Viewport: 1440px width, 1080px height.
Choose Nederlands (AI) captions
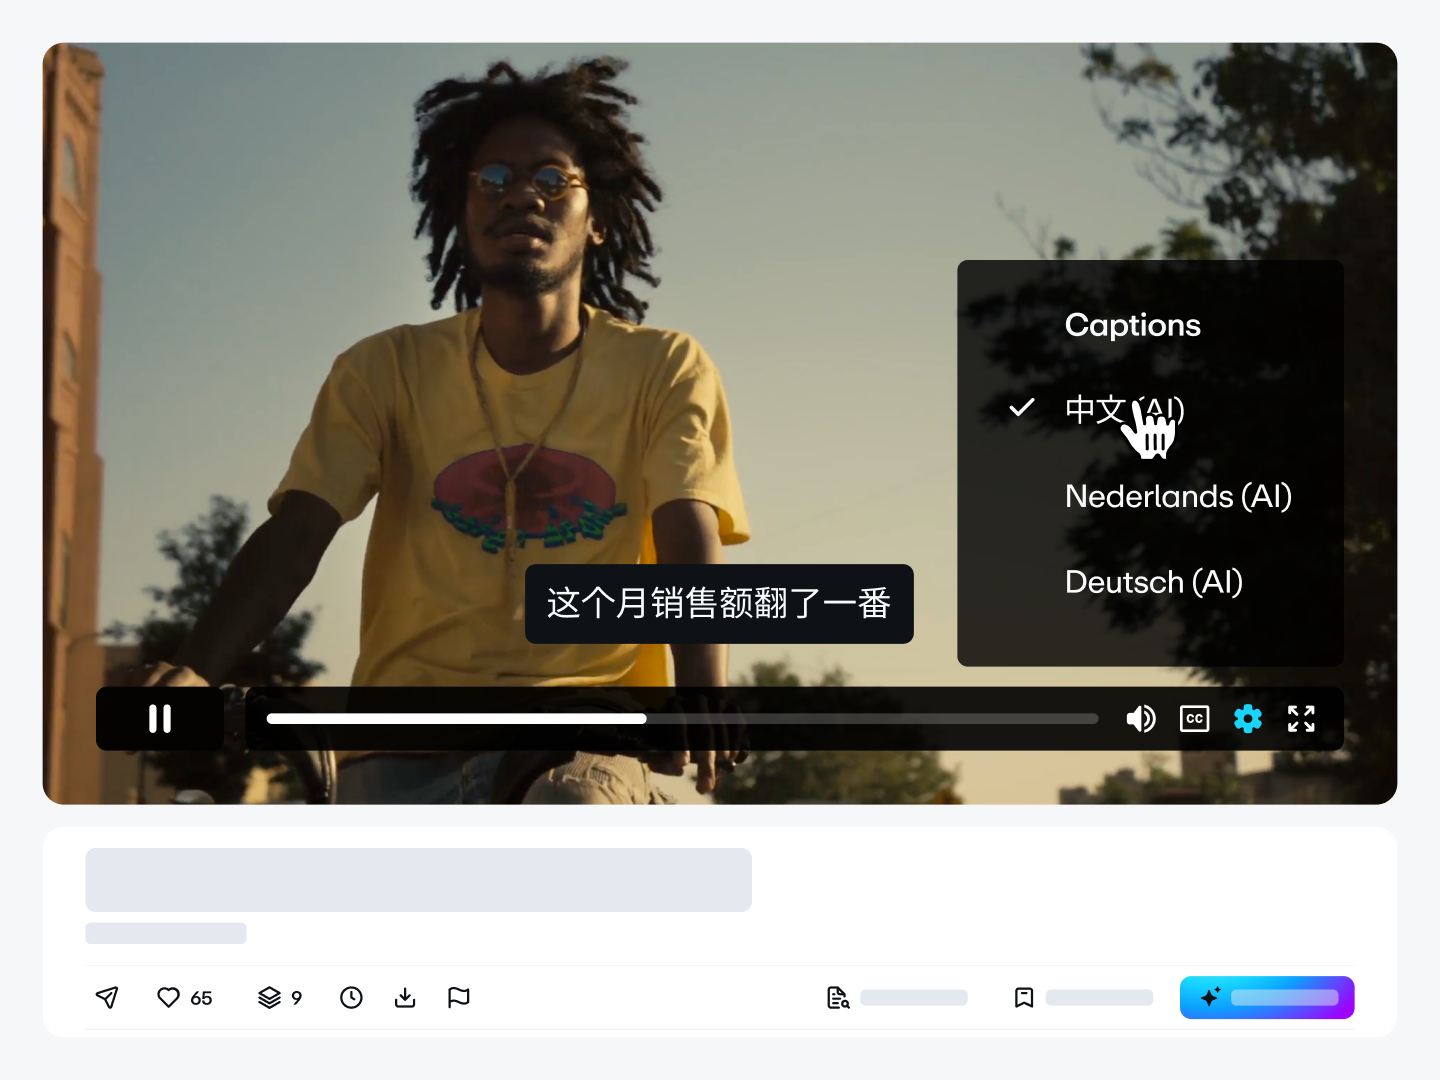(1178, 496)
